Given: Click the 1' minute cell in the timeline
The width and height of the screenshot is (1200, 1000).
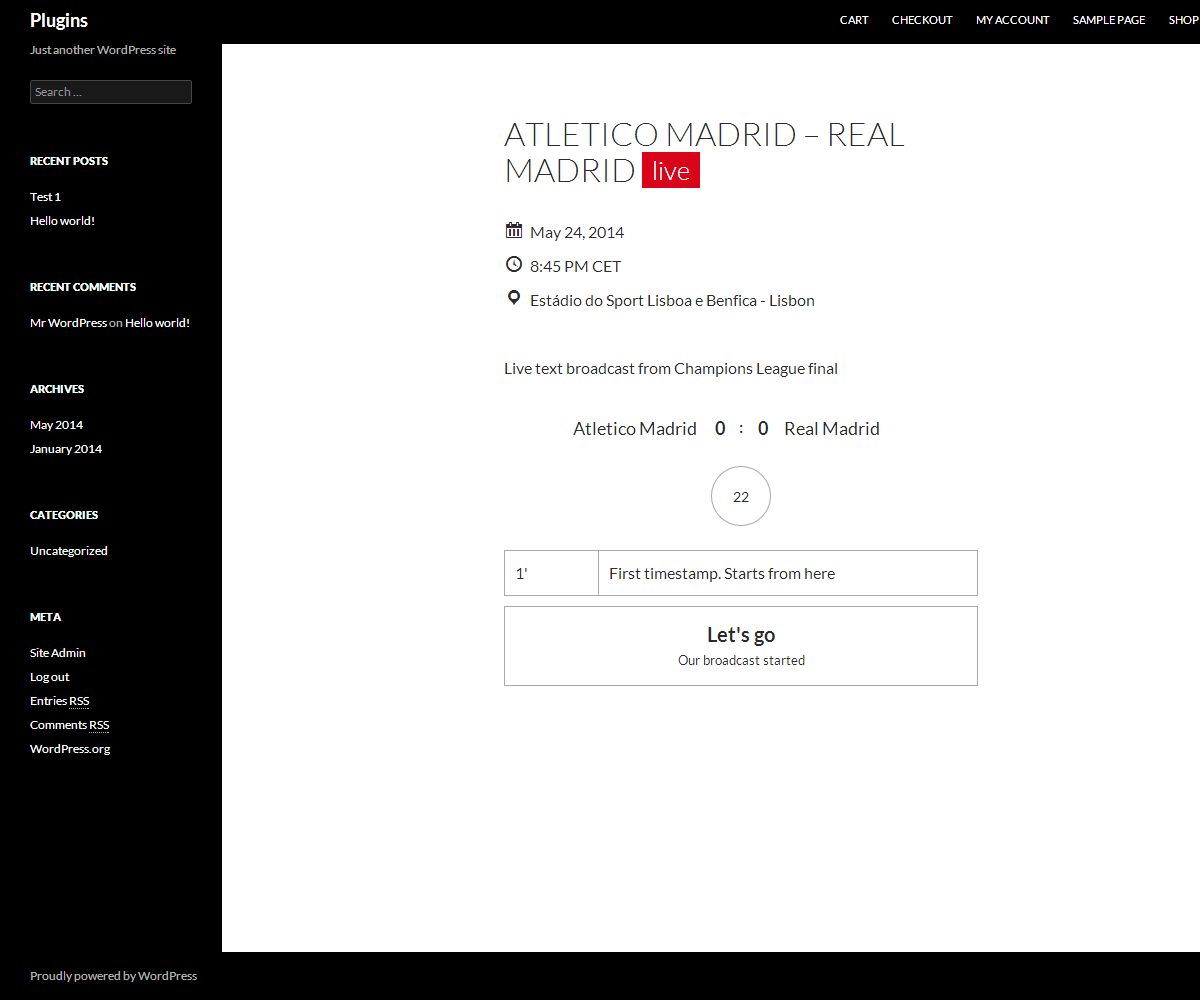Looking at the screenshot, I should pos(552,573).
